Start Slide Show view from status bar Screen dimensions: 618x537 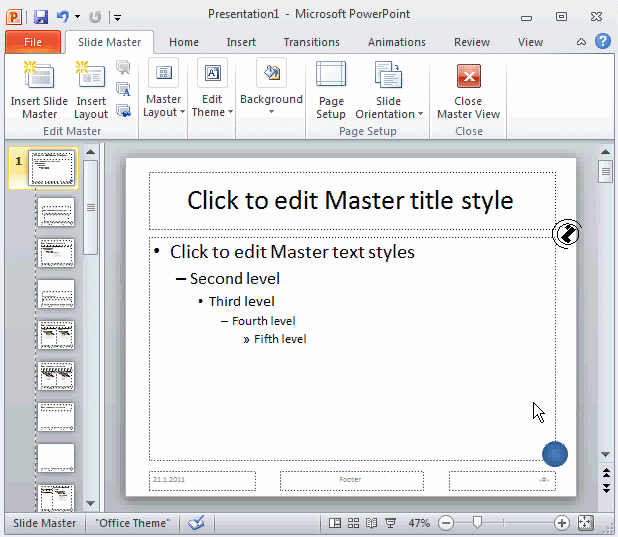tap(389, 523)
